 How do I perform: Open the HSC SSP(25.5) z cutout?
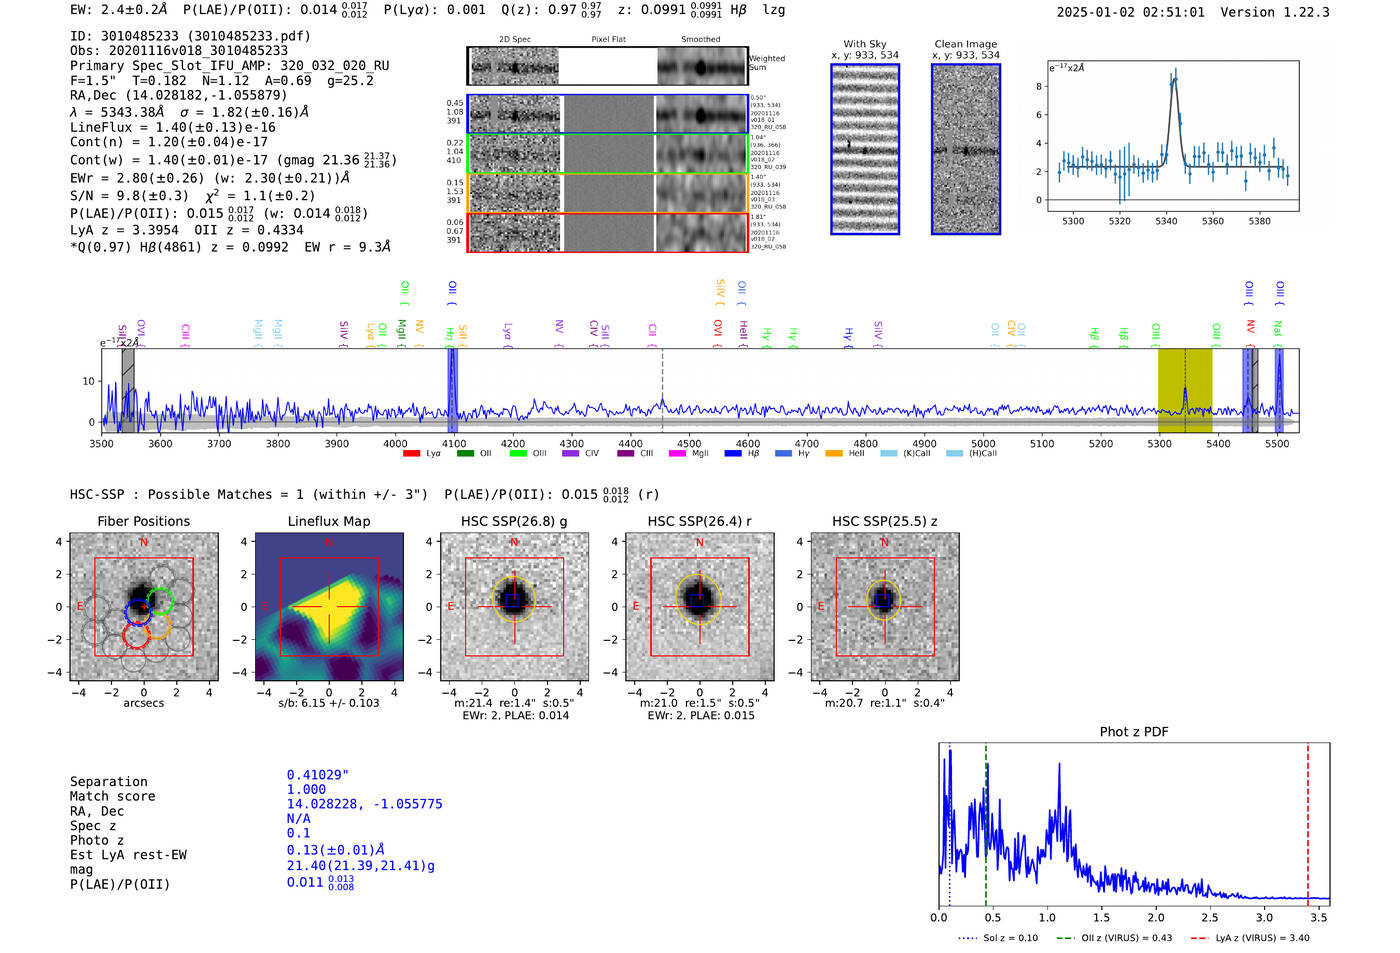point(884,606)
